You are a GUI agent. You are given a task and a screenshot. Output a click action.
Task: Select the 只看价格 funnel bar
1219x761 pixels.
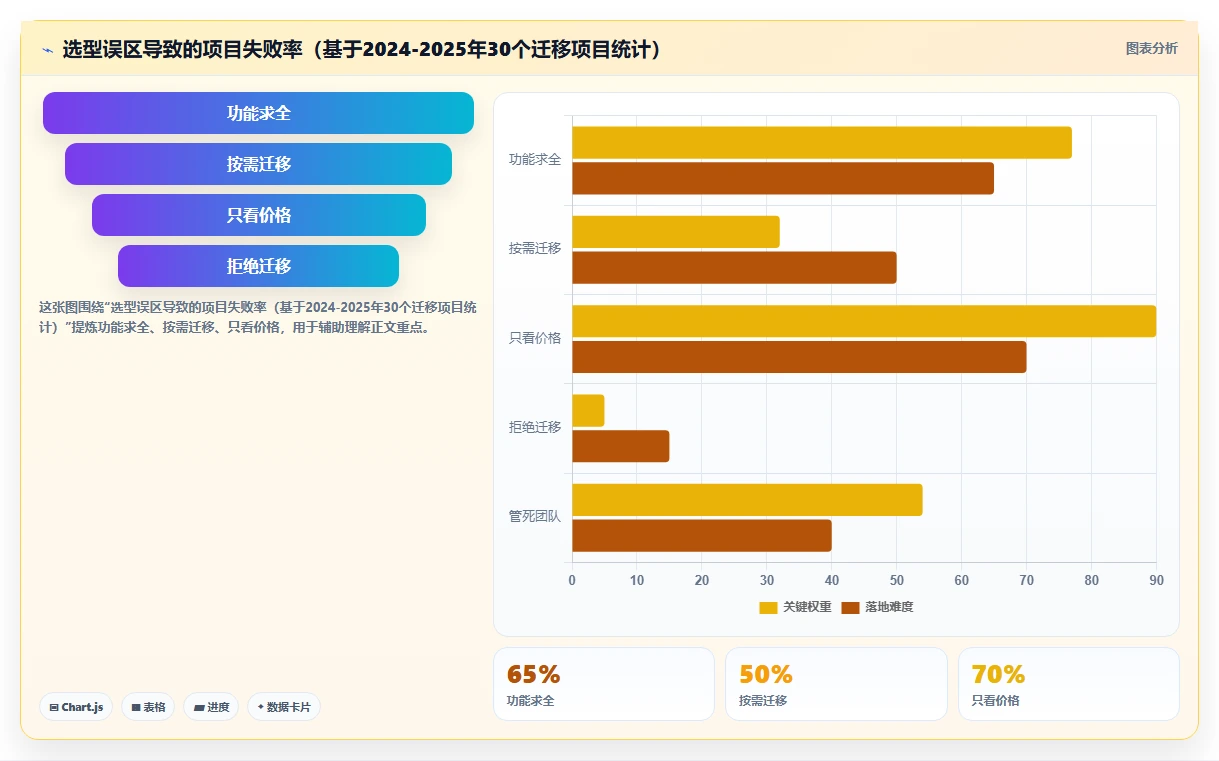[259, 215]
